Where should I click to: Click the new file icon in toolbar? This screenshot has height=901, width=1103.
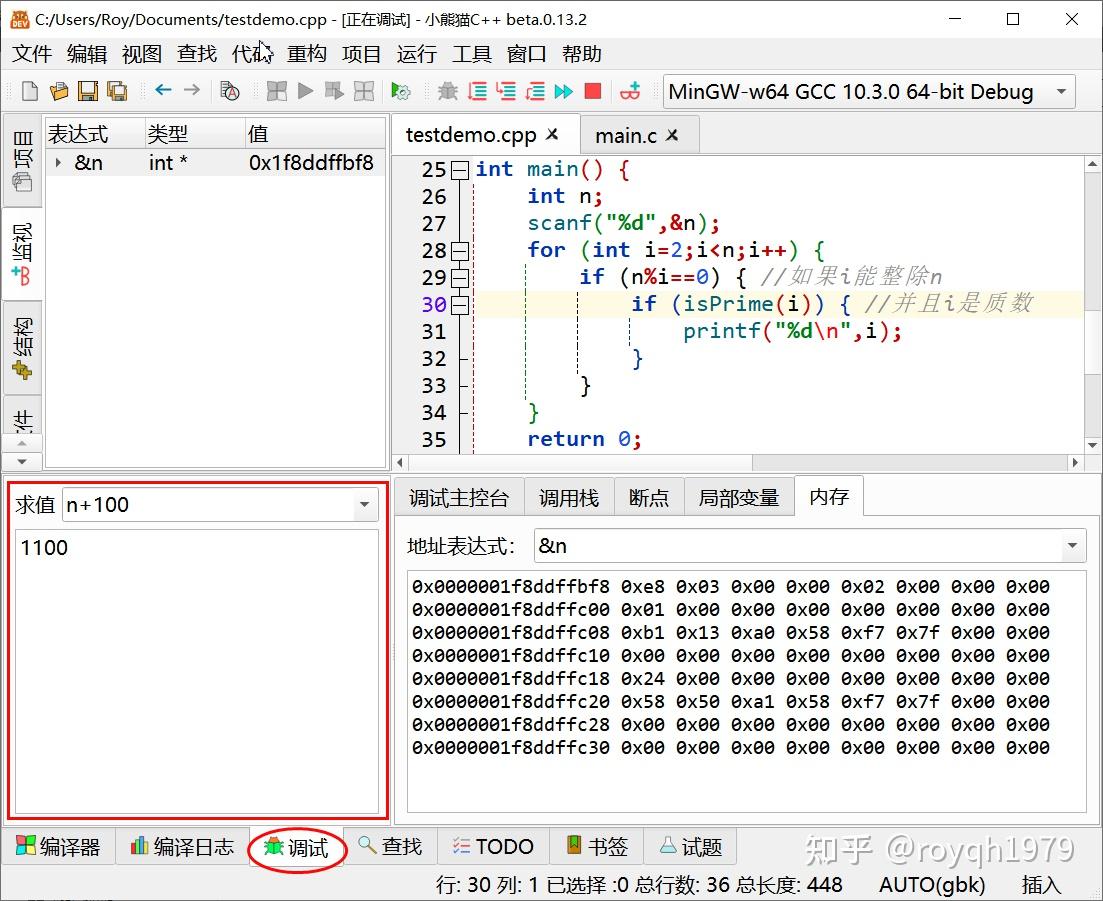30,92
